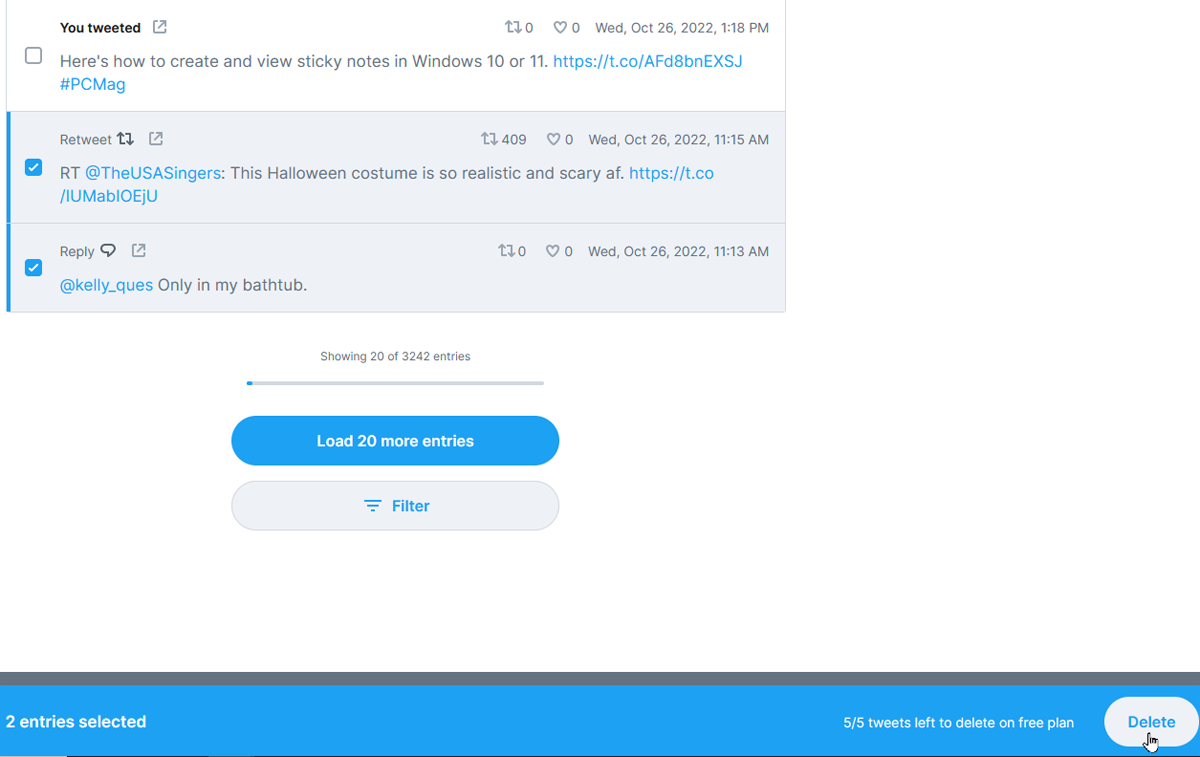Click the reply speech bubble icon
The image size is (1200, 757).
click(107, 250)
